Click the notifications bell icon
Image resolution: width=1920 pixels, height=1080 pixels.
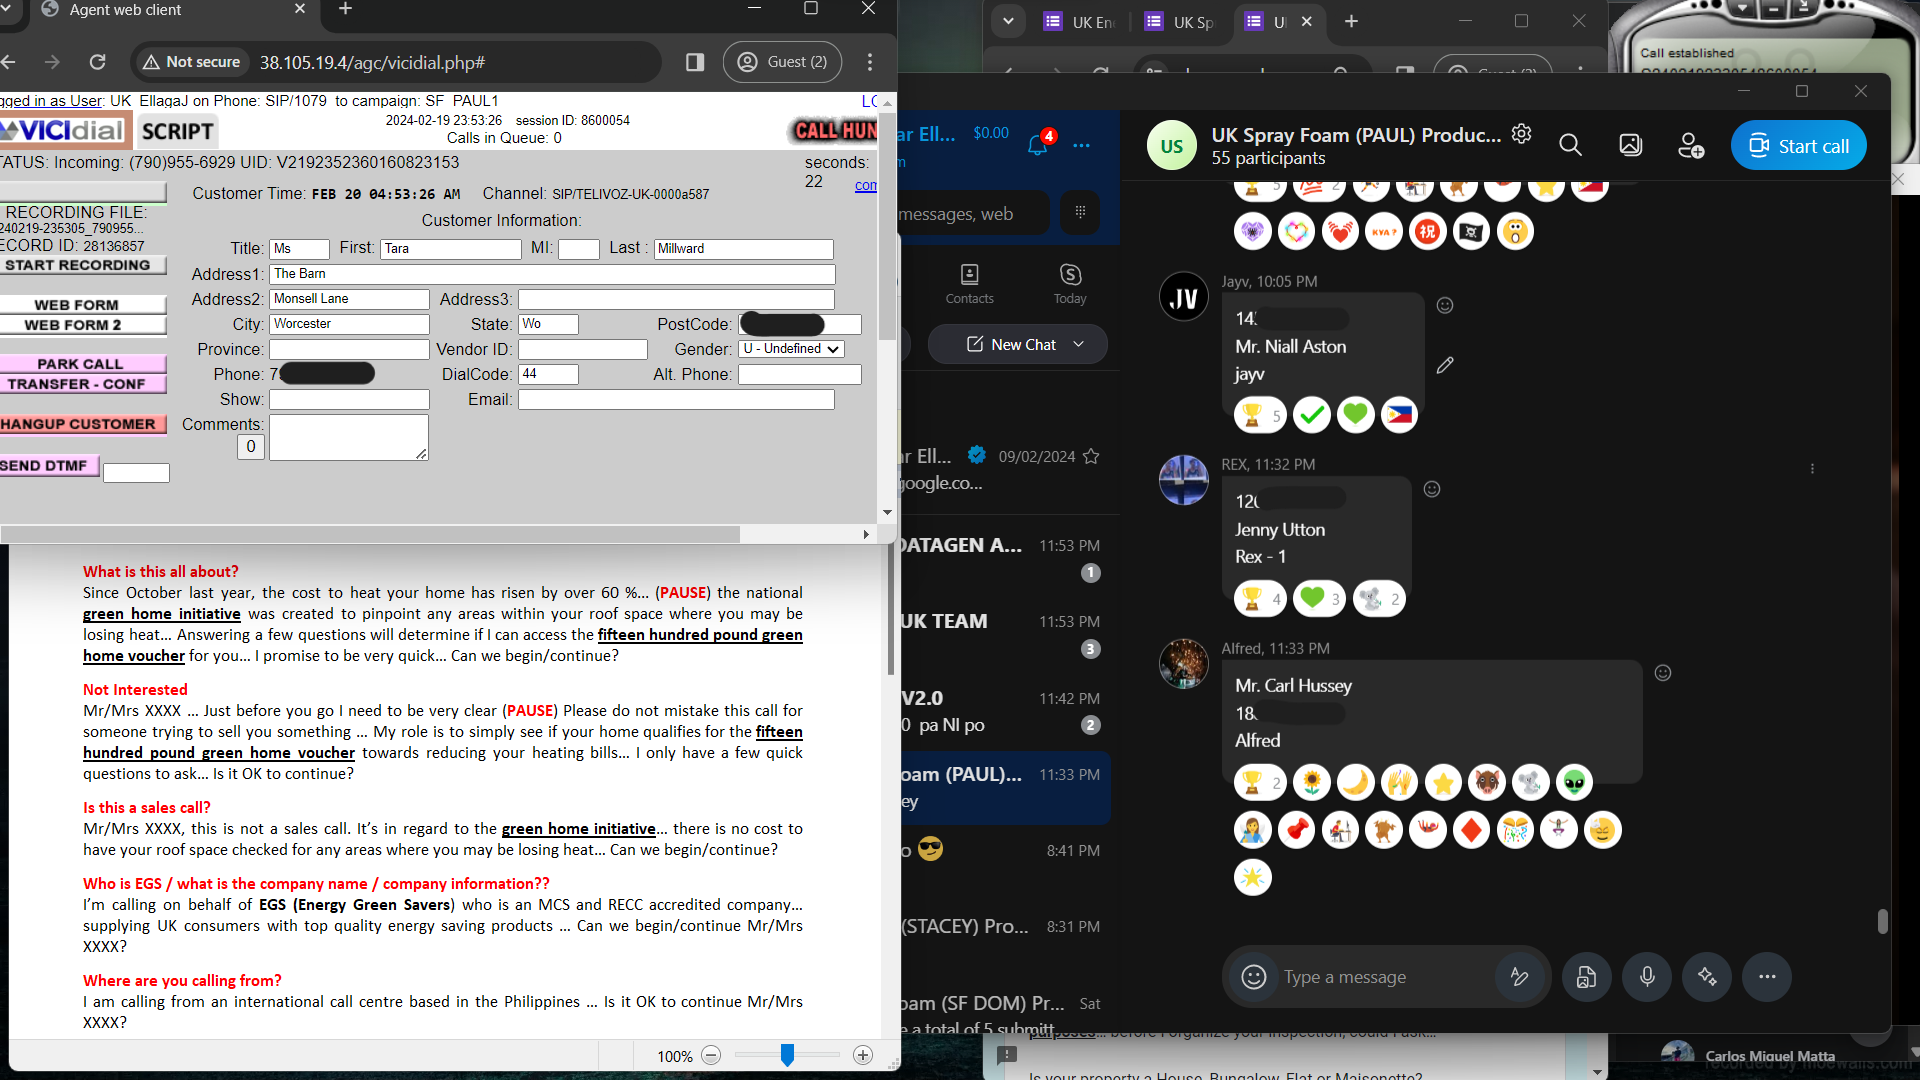coord(1037,146)
